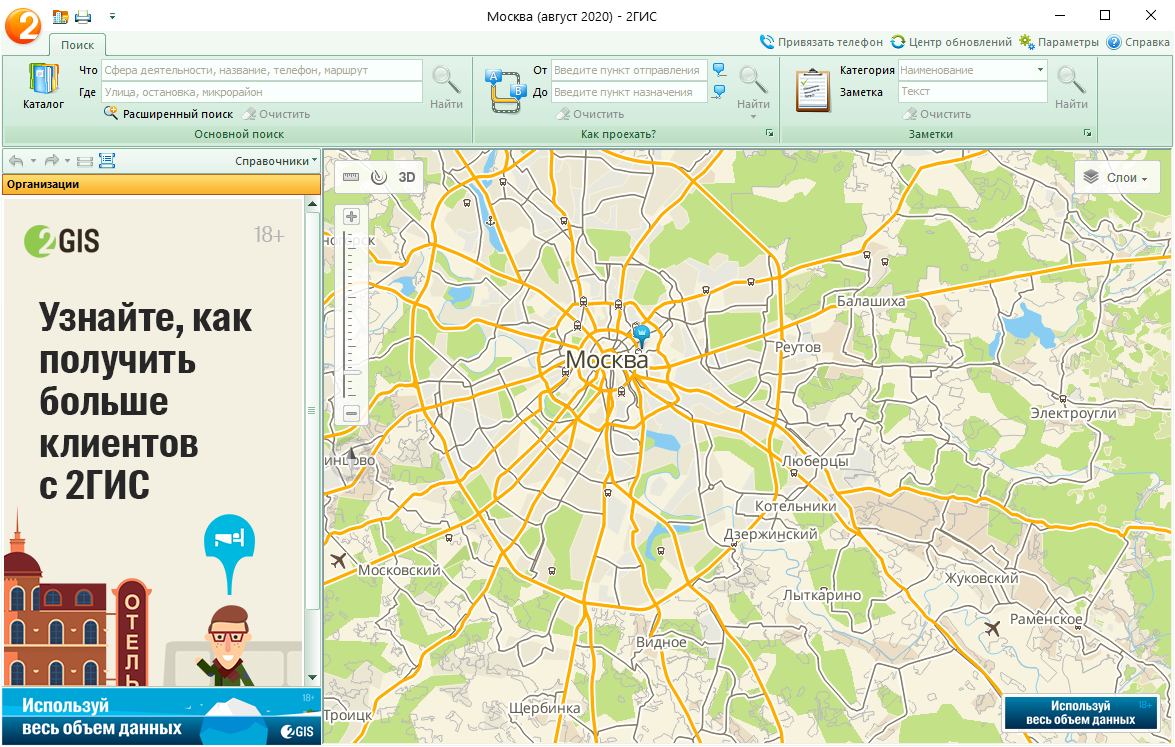Select the ruler measurement tool on map
The height and width of the screenshot is (747, 1175).
(351, 177)
